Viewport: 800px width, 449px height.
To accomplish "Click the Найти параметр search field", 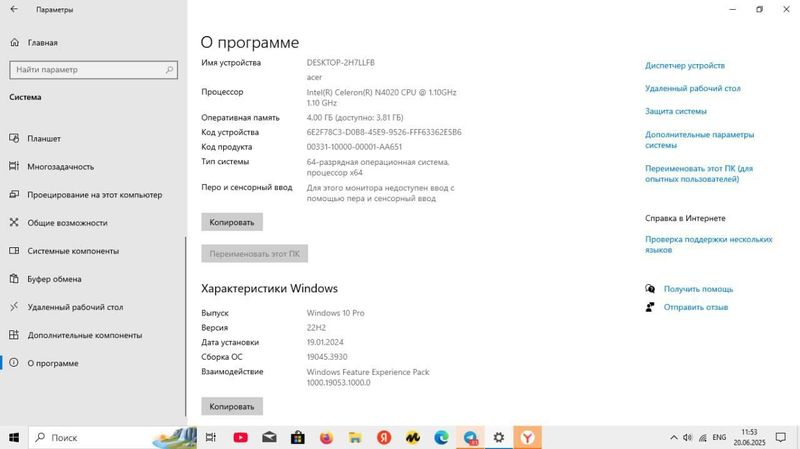I will 93,69.
